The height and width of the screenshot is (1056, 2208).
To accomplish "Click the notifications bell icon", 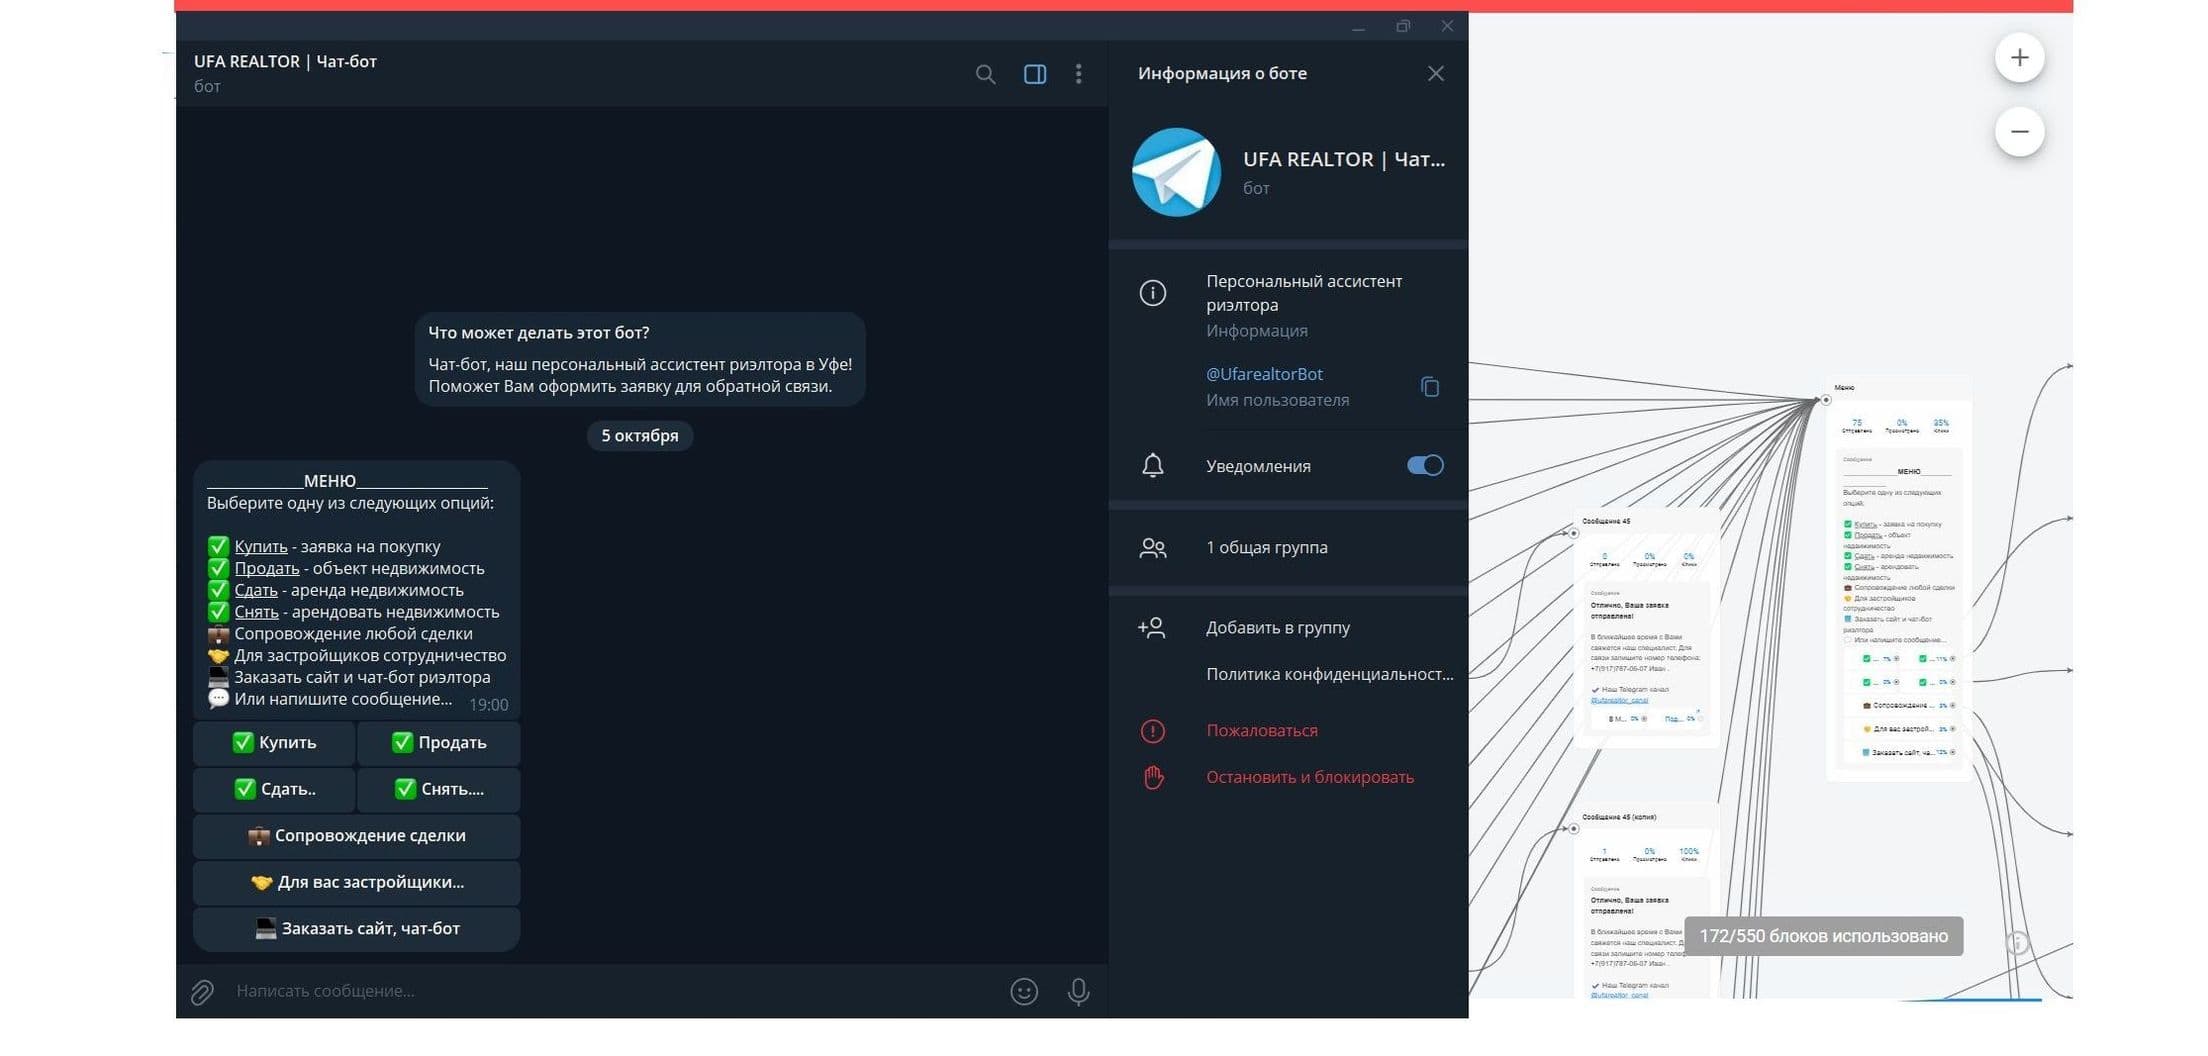I will (1153, 465).
